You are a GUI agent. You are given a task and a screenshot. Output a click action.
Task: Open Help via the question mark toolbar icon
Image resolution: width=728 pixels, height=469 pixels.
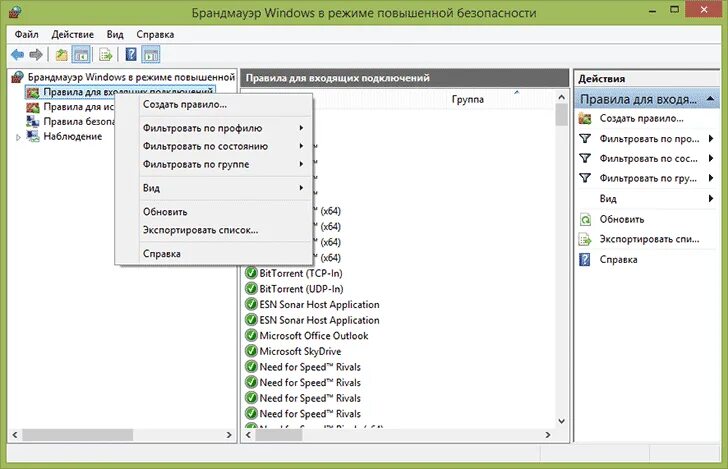click(x=131, y=54)
